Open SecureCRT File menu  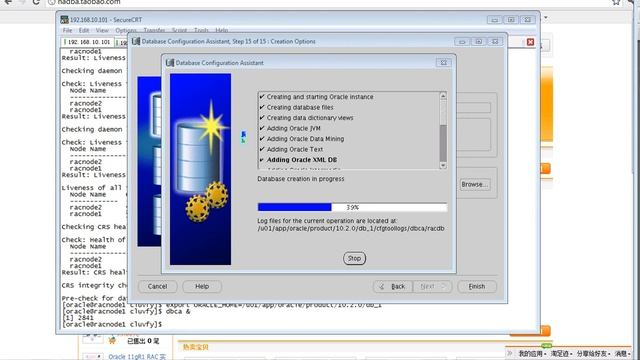pyautogui.click(x=67, y=30)
